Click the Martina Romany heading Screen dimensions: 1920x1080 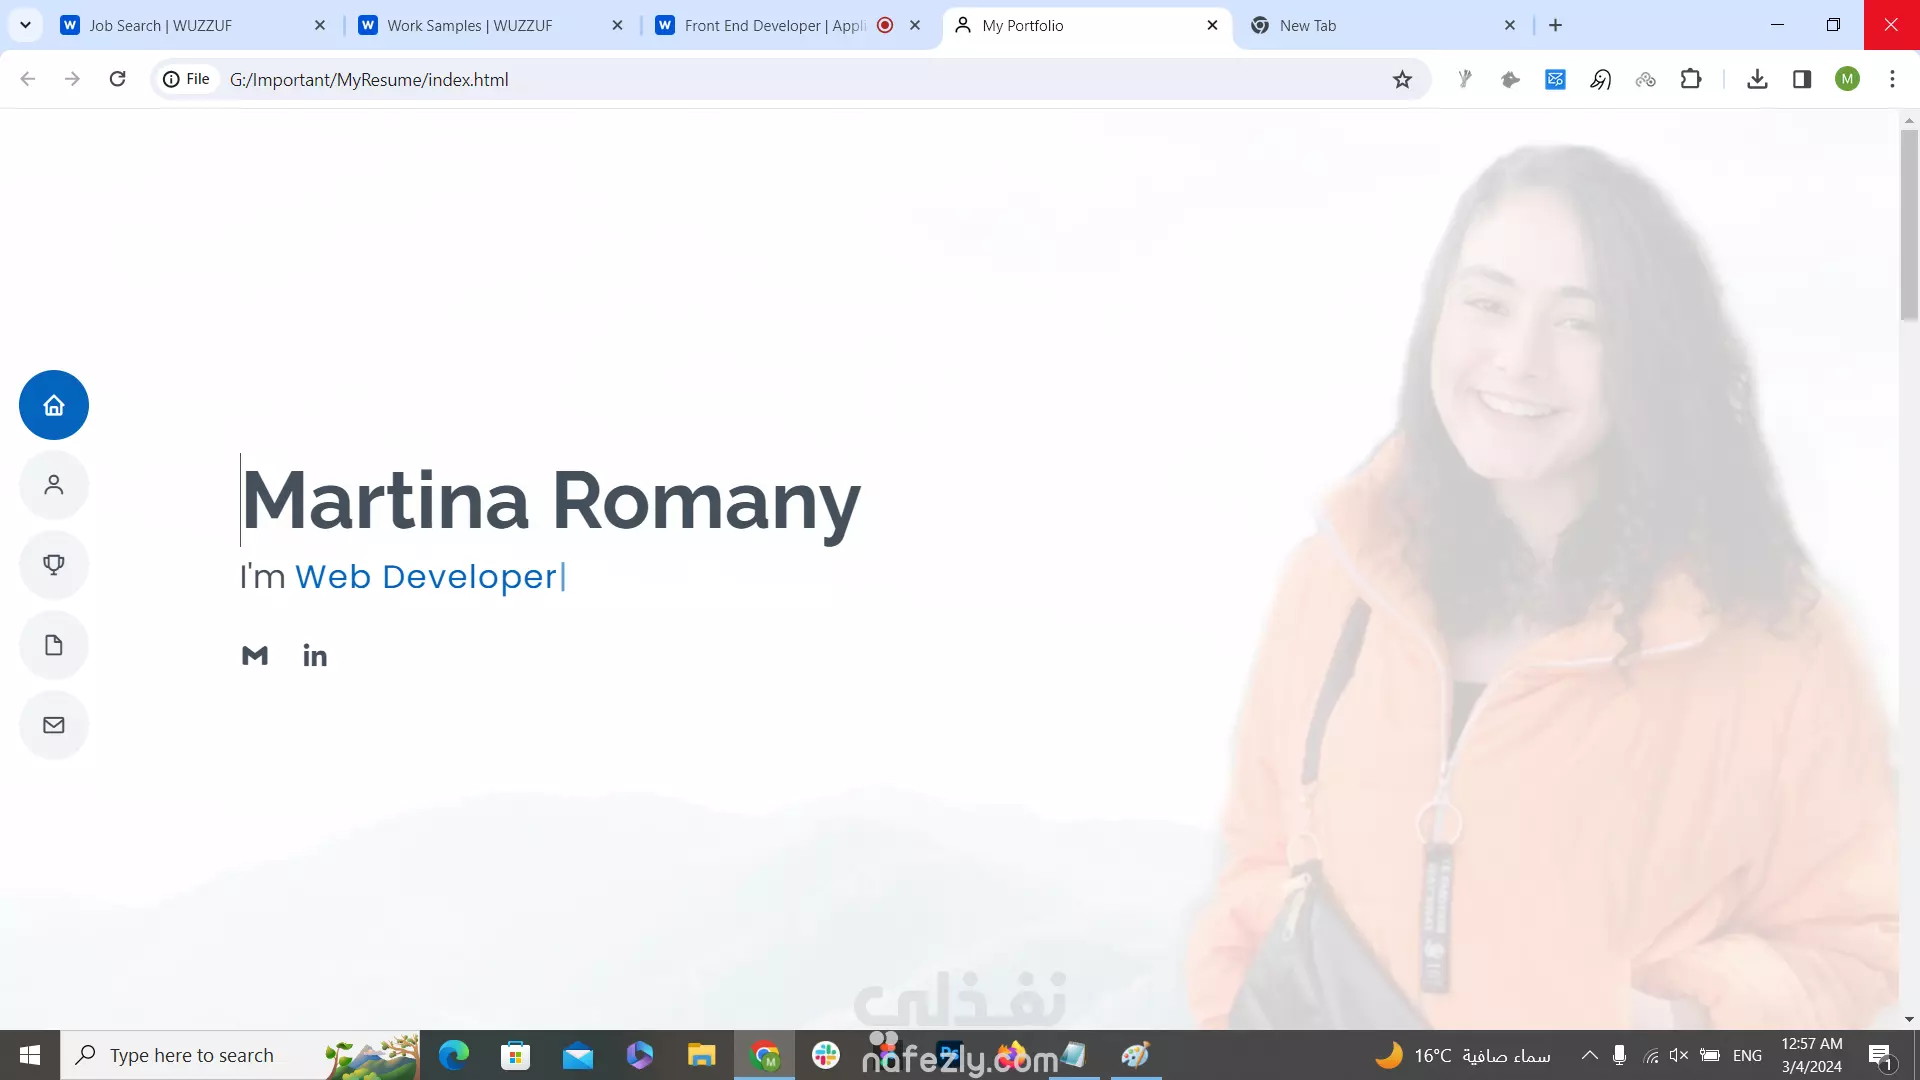pos(551,501)
